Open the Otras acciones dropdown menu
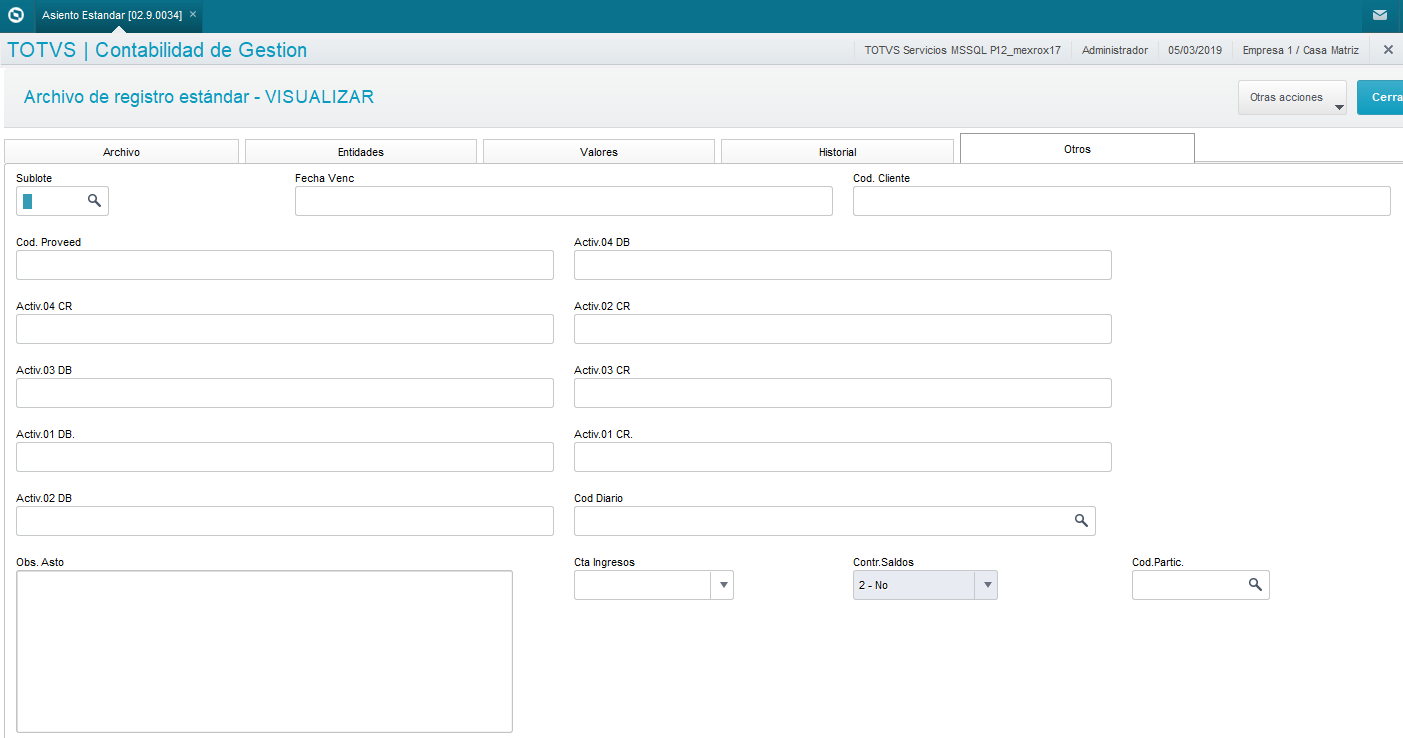 [x=1292, y=98]
